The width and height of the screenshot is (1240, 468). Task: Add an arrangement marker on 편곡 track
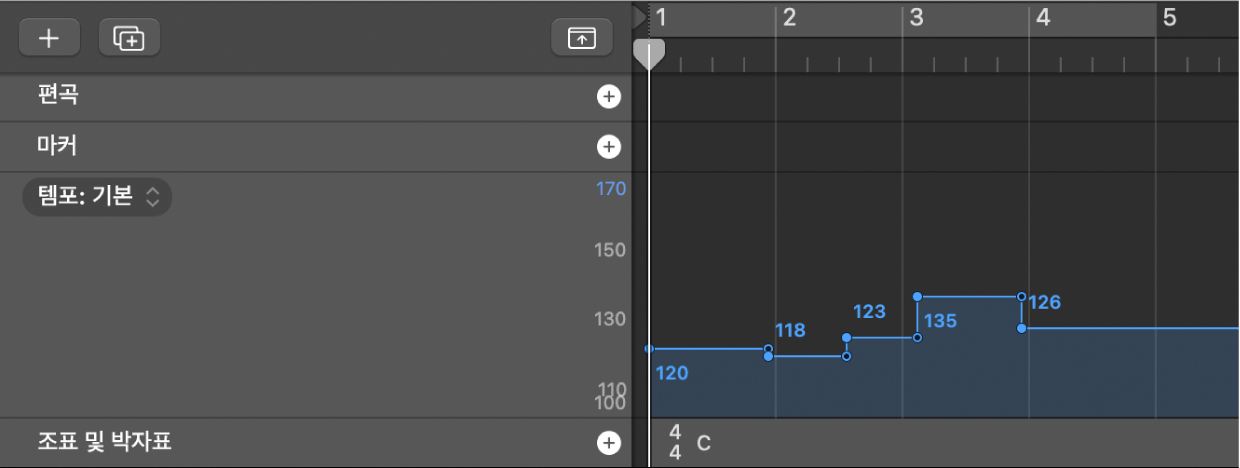[608, 97]
